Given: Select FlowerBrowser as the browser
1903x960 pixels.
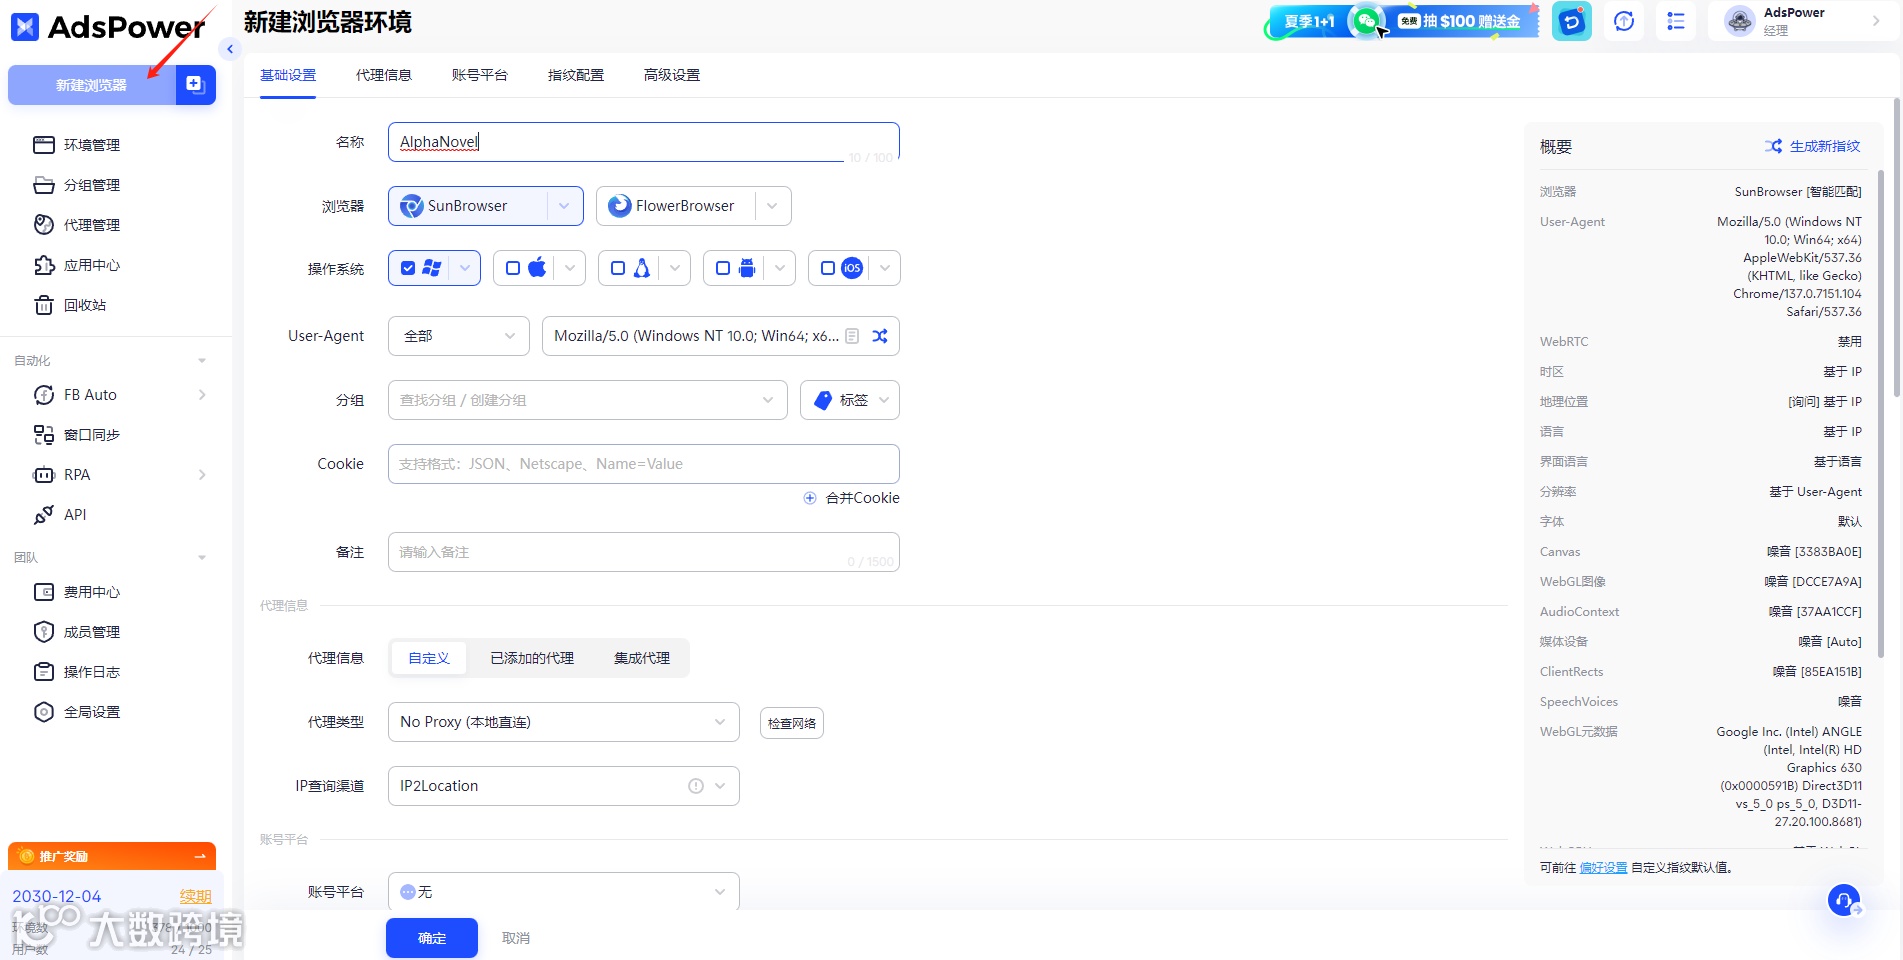Looking at the screenshot, I should [676, 206].
